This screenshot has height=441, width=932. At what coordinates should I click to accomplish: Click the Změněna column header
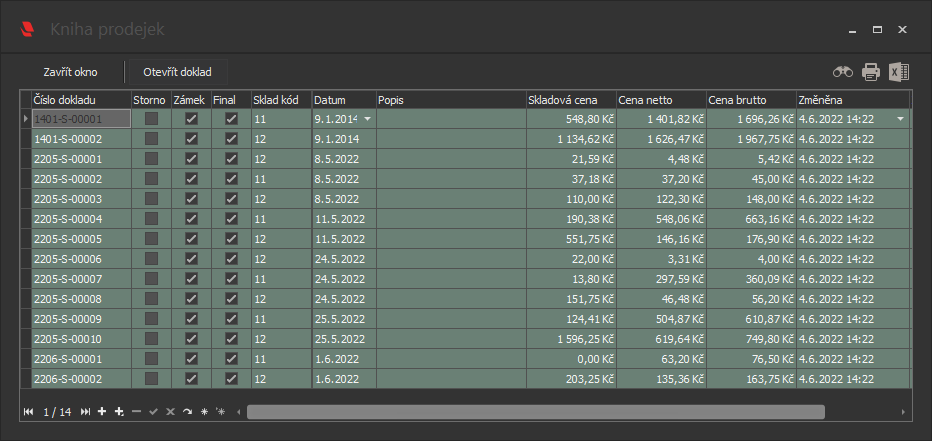tap(853, 100)
